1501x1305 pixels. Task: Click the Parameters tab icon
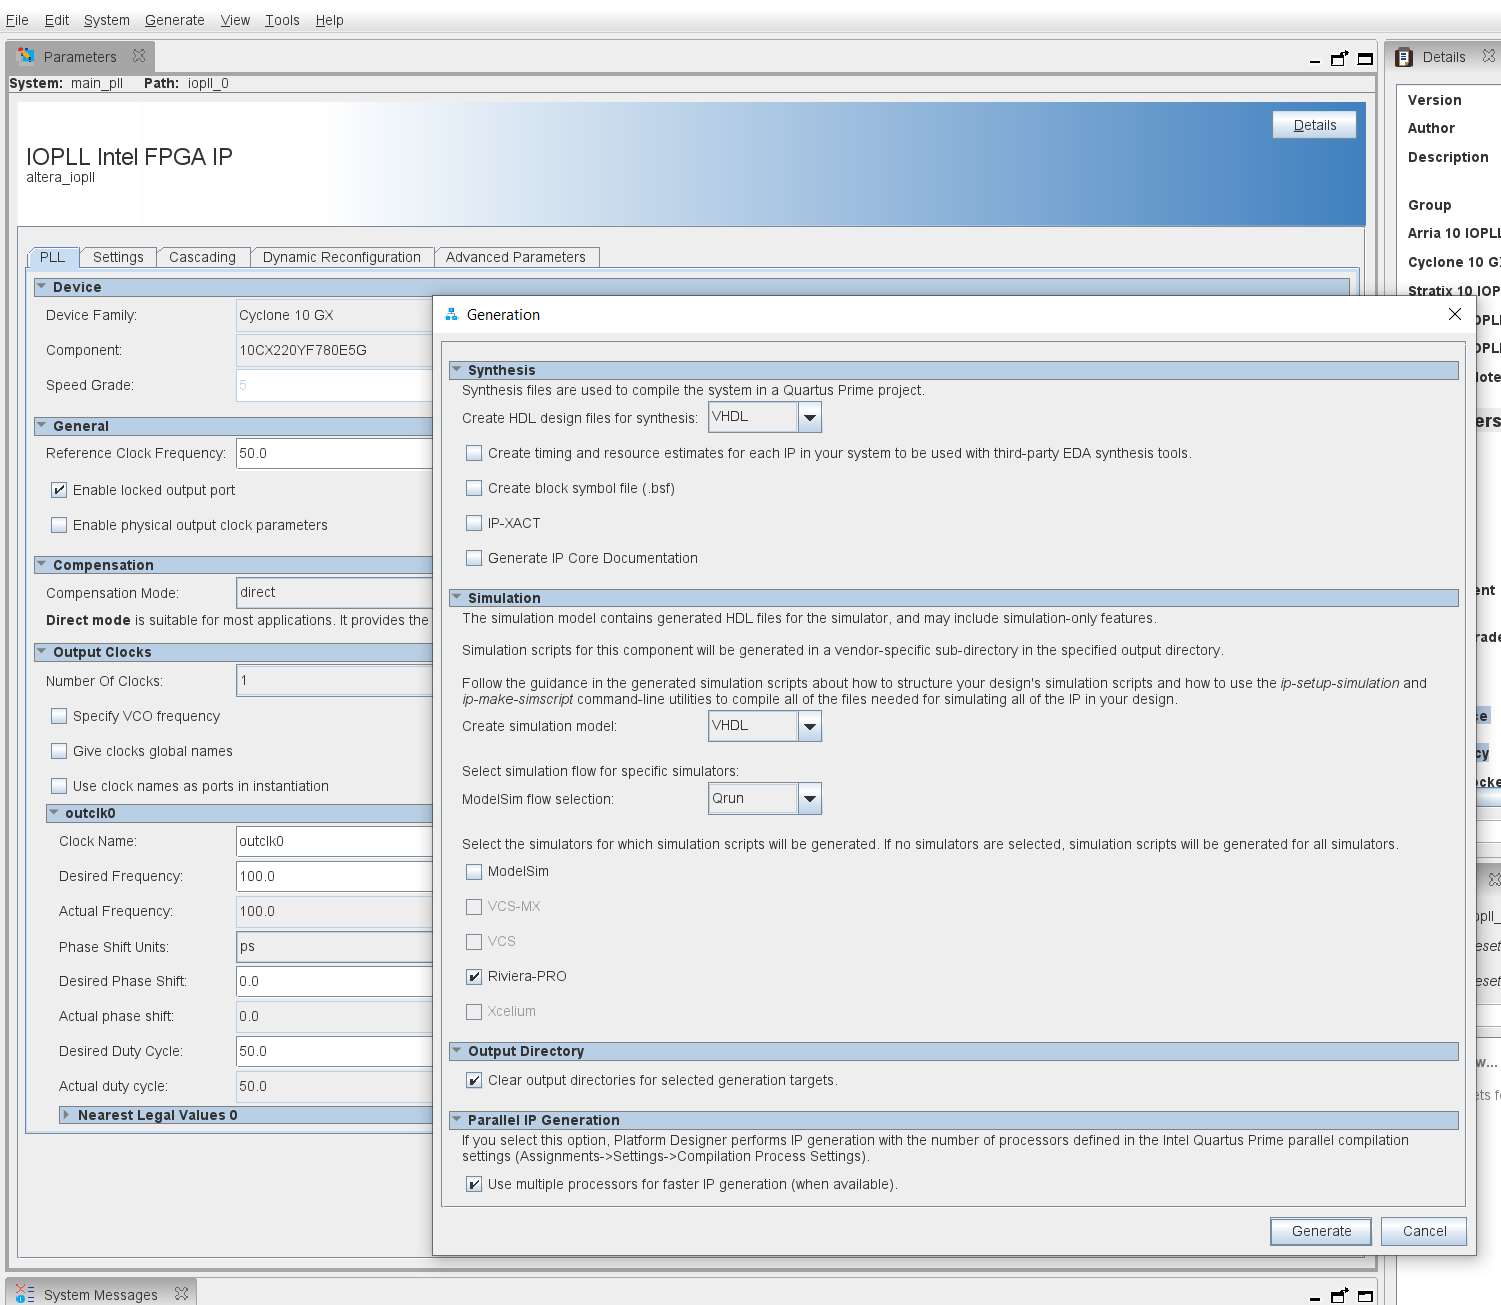[26, 56]
